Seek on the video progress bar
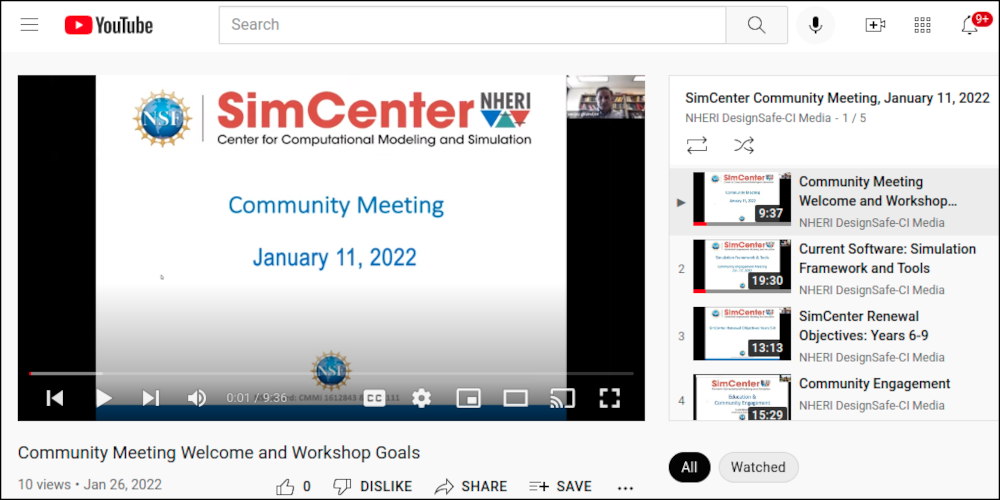The height and width of the screenshot is (500, 1000). click(x=332, y=373)
